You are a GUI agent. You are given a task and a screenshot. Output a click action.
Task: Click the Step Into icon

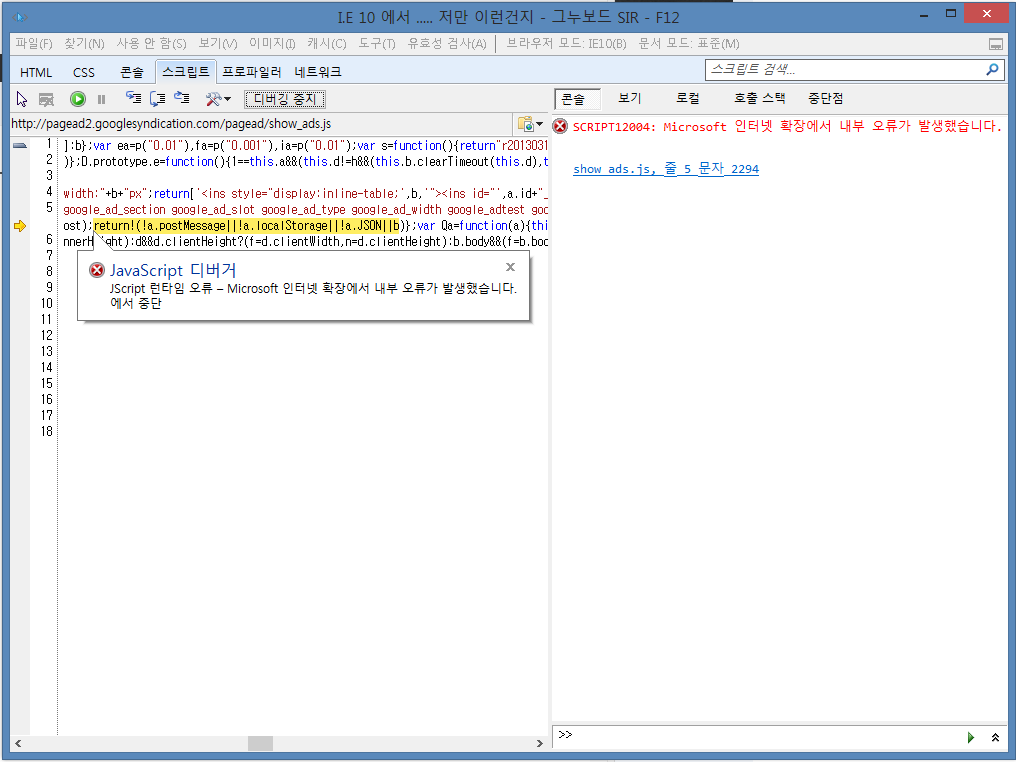(x=133, y=99)
